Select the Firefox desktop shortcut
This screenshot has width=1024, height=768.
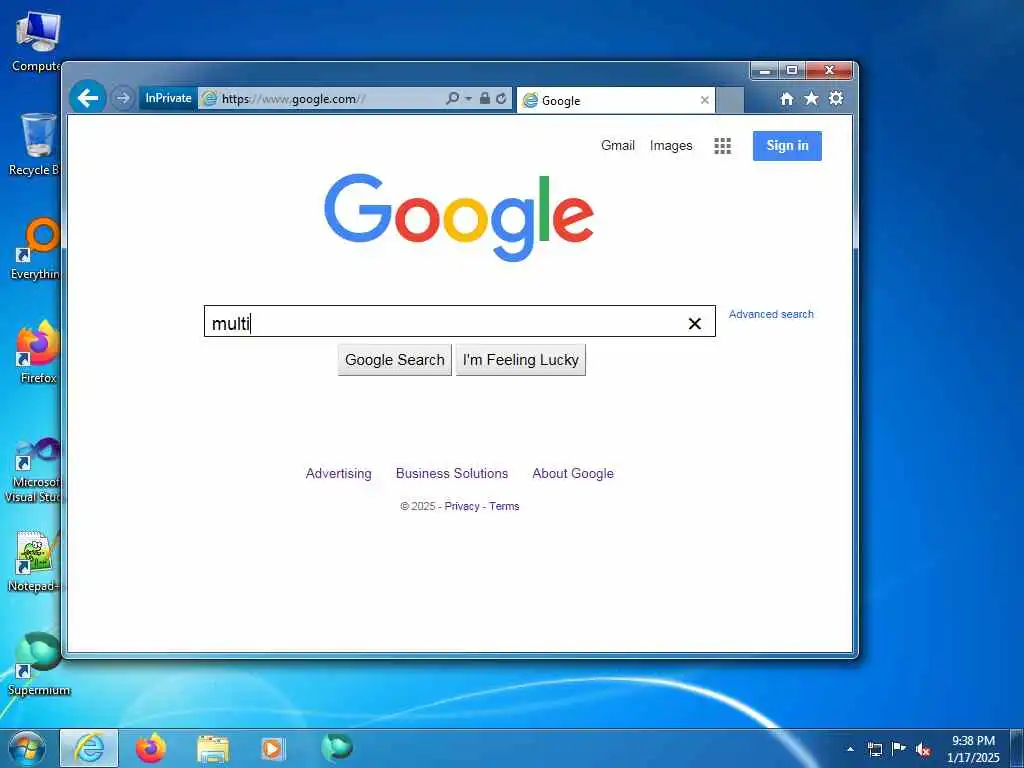click(38, 352)
